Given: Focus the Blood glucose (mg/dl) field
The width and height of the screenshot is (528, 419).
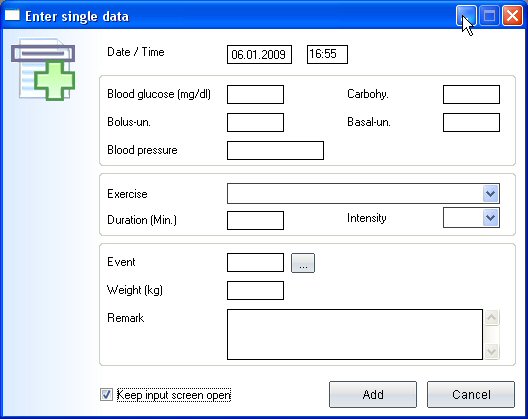Looking at the screenshot, I should (x=255, y=94).
